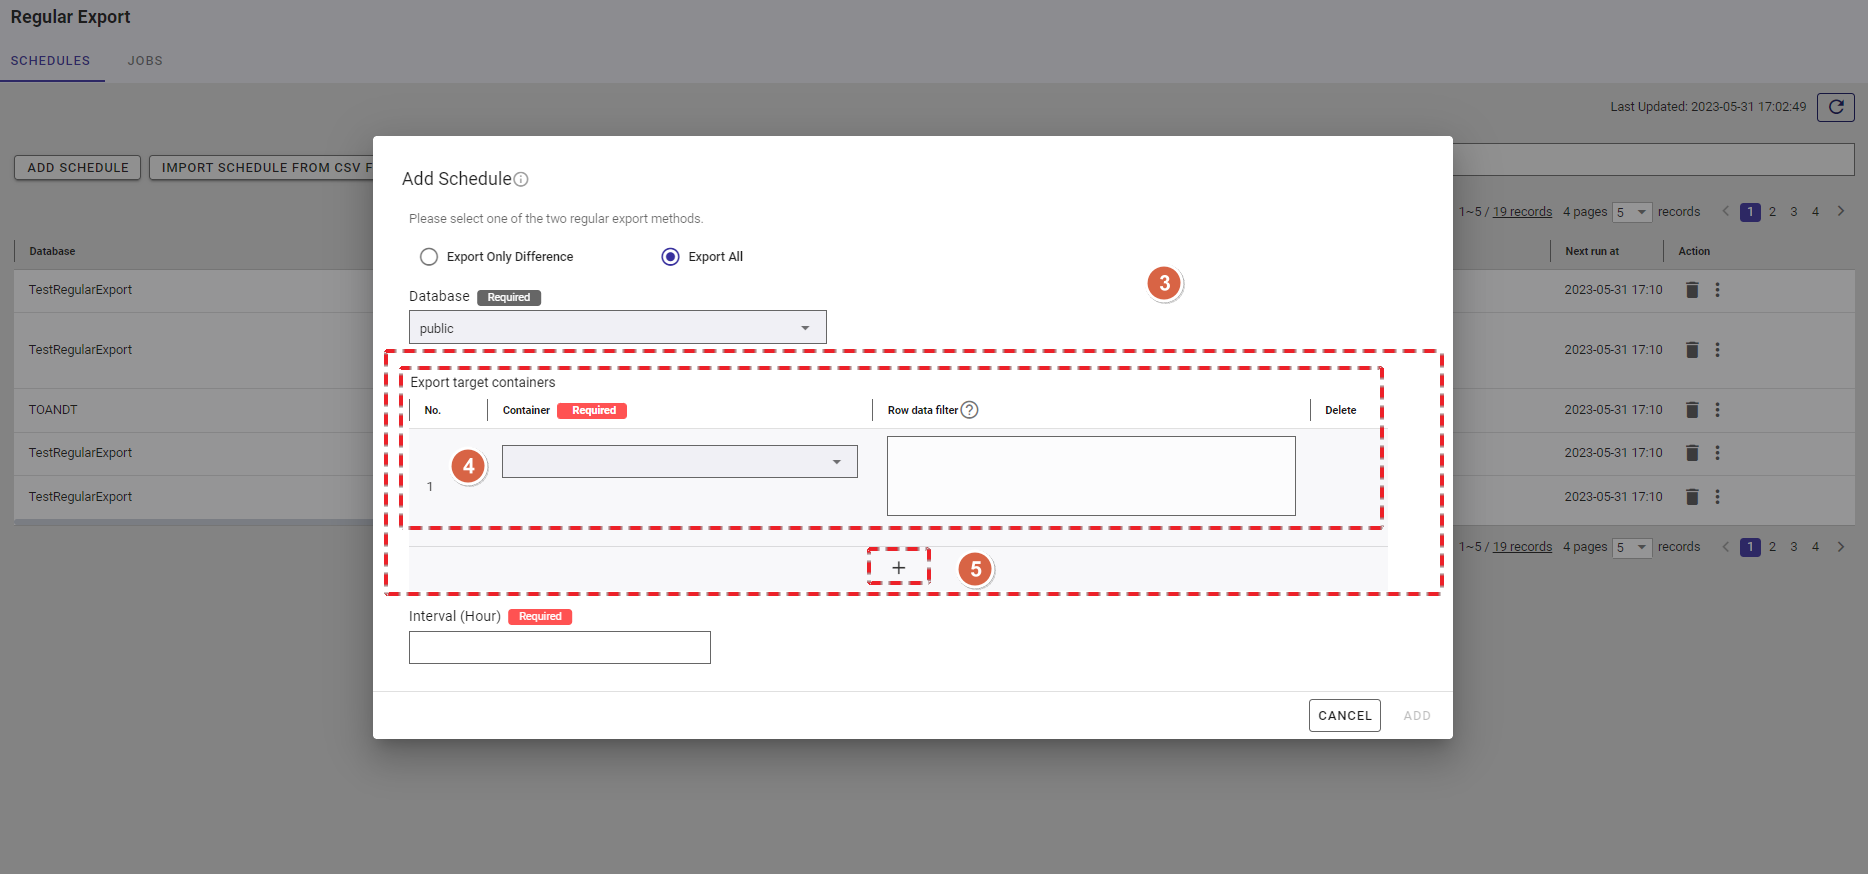Image resolution: width=1868 pixels, height=874 pixels.
Task: Switch to the Jobs tab
Action: pos(145,61)
